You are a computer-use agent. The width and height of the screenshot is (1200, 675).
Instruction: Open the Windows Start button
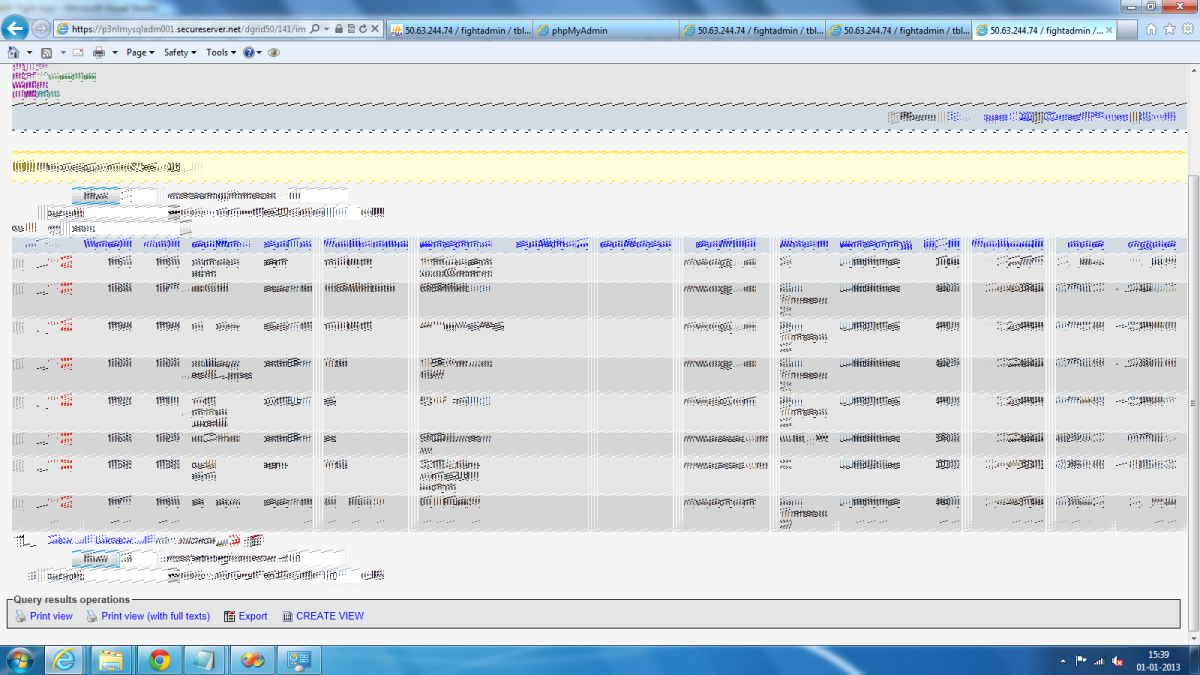point(20,660)
